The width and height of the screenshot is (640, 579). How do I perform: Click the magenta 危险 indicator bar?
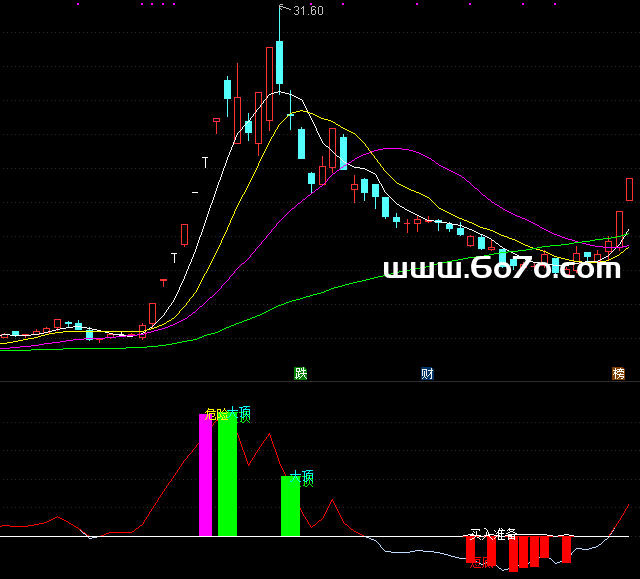(206, 475)
